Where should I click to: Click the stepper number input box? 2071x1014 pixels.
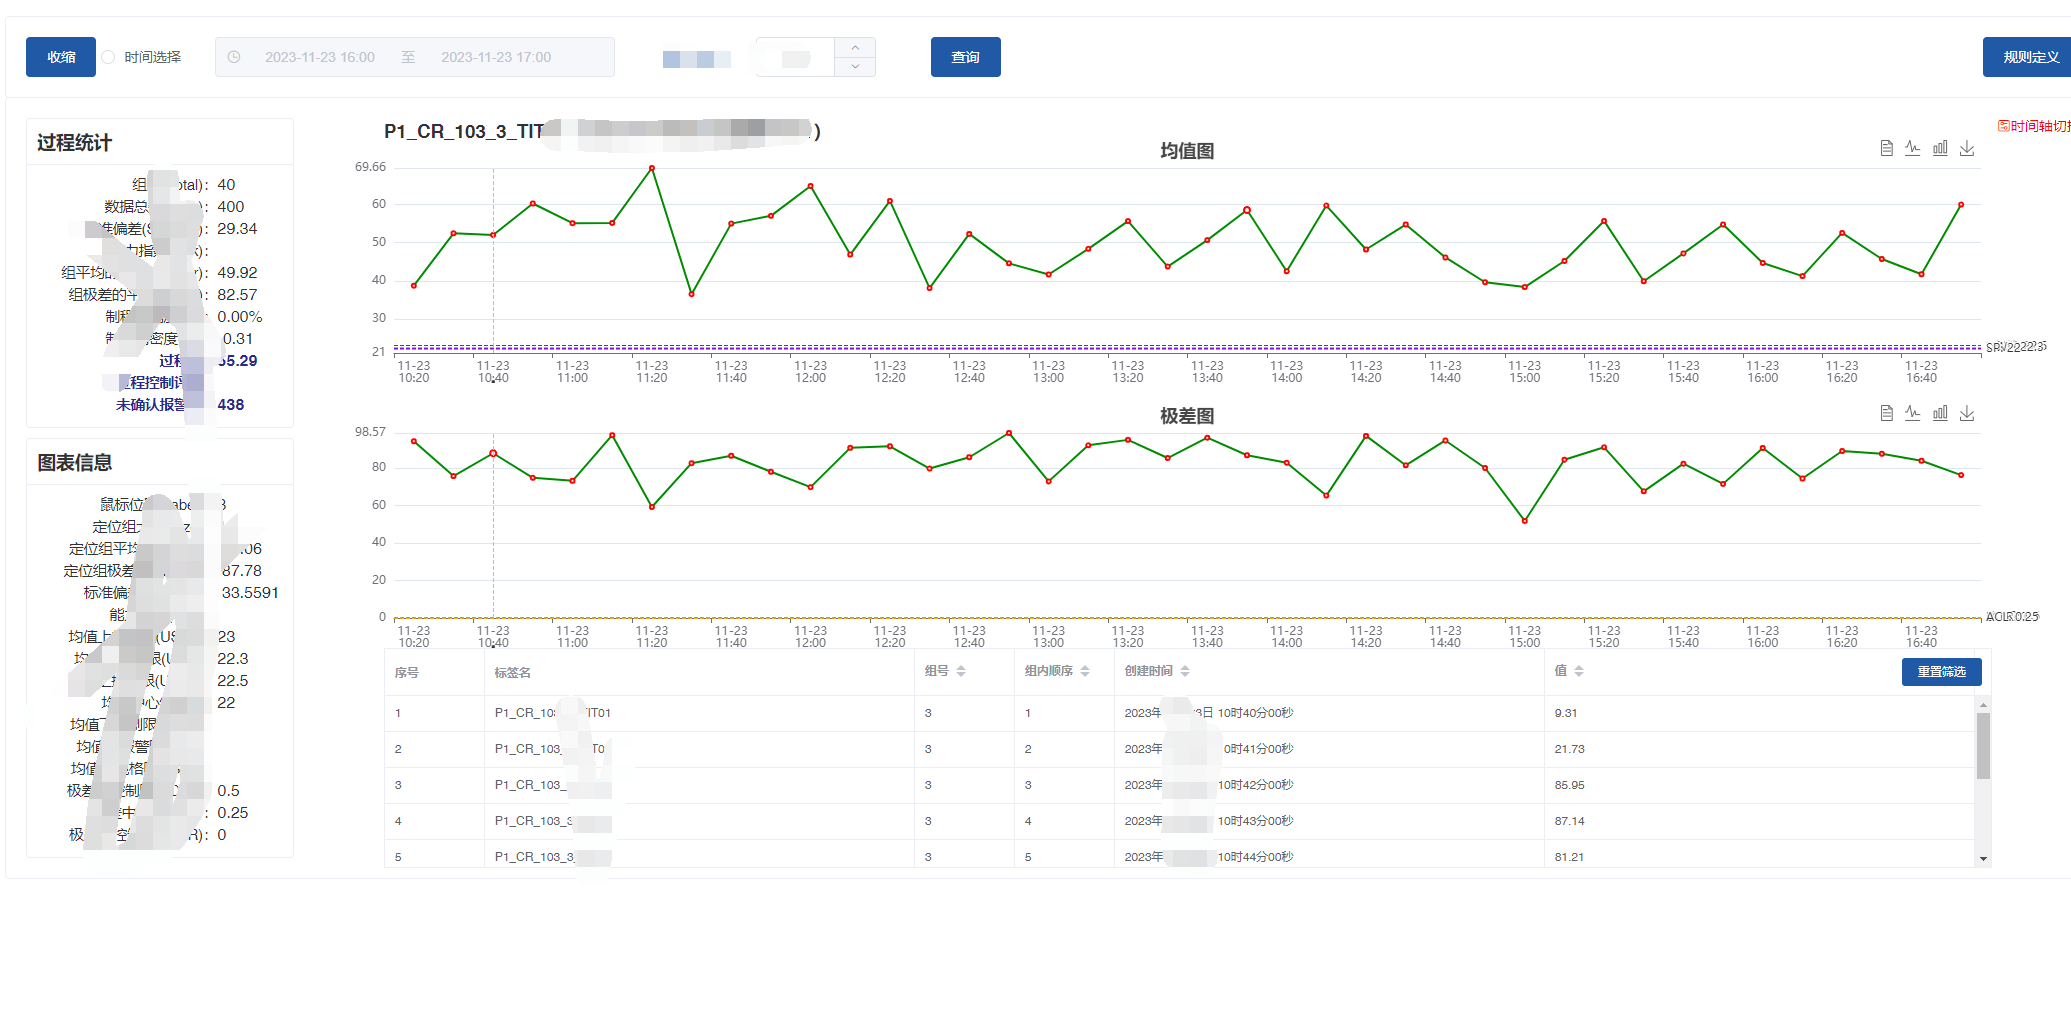(x=795, y=57)
